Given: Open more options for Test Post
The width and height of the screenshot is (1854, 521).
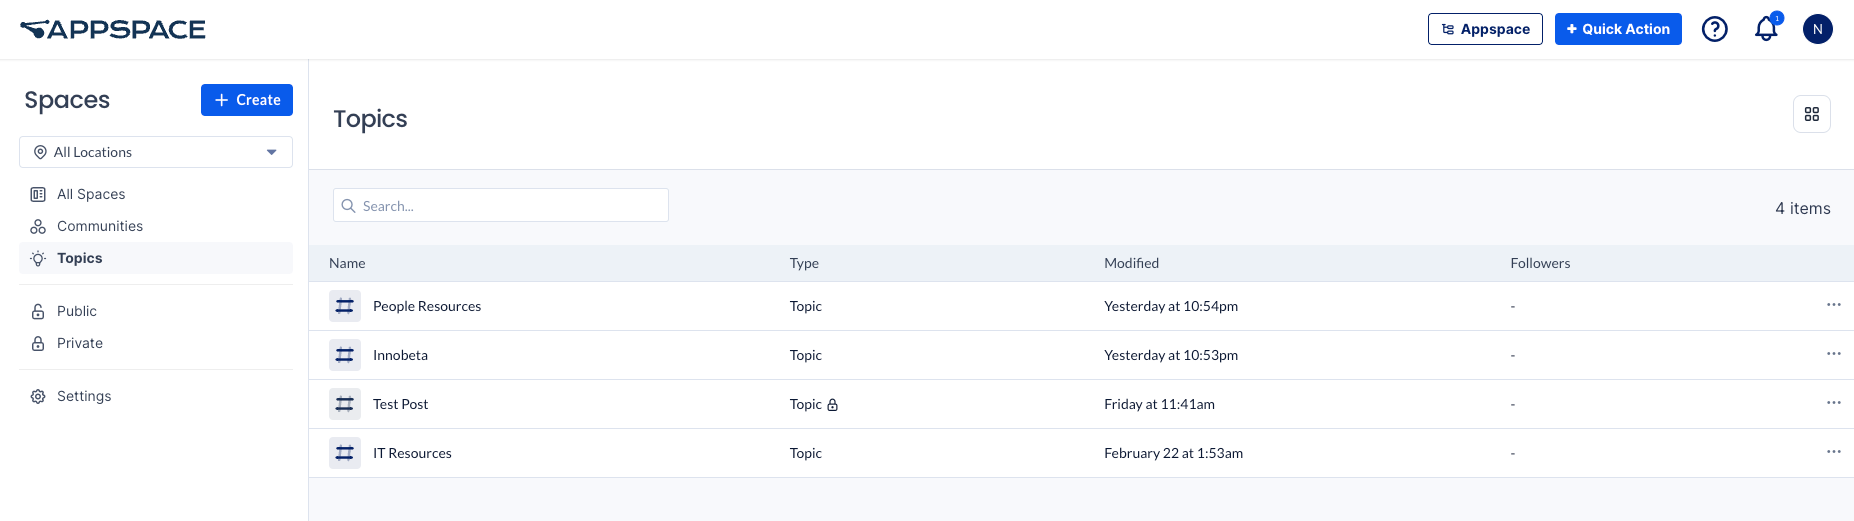Looking at the screenshot, I should pyautogui.click(x=1834, y=403).
